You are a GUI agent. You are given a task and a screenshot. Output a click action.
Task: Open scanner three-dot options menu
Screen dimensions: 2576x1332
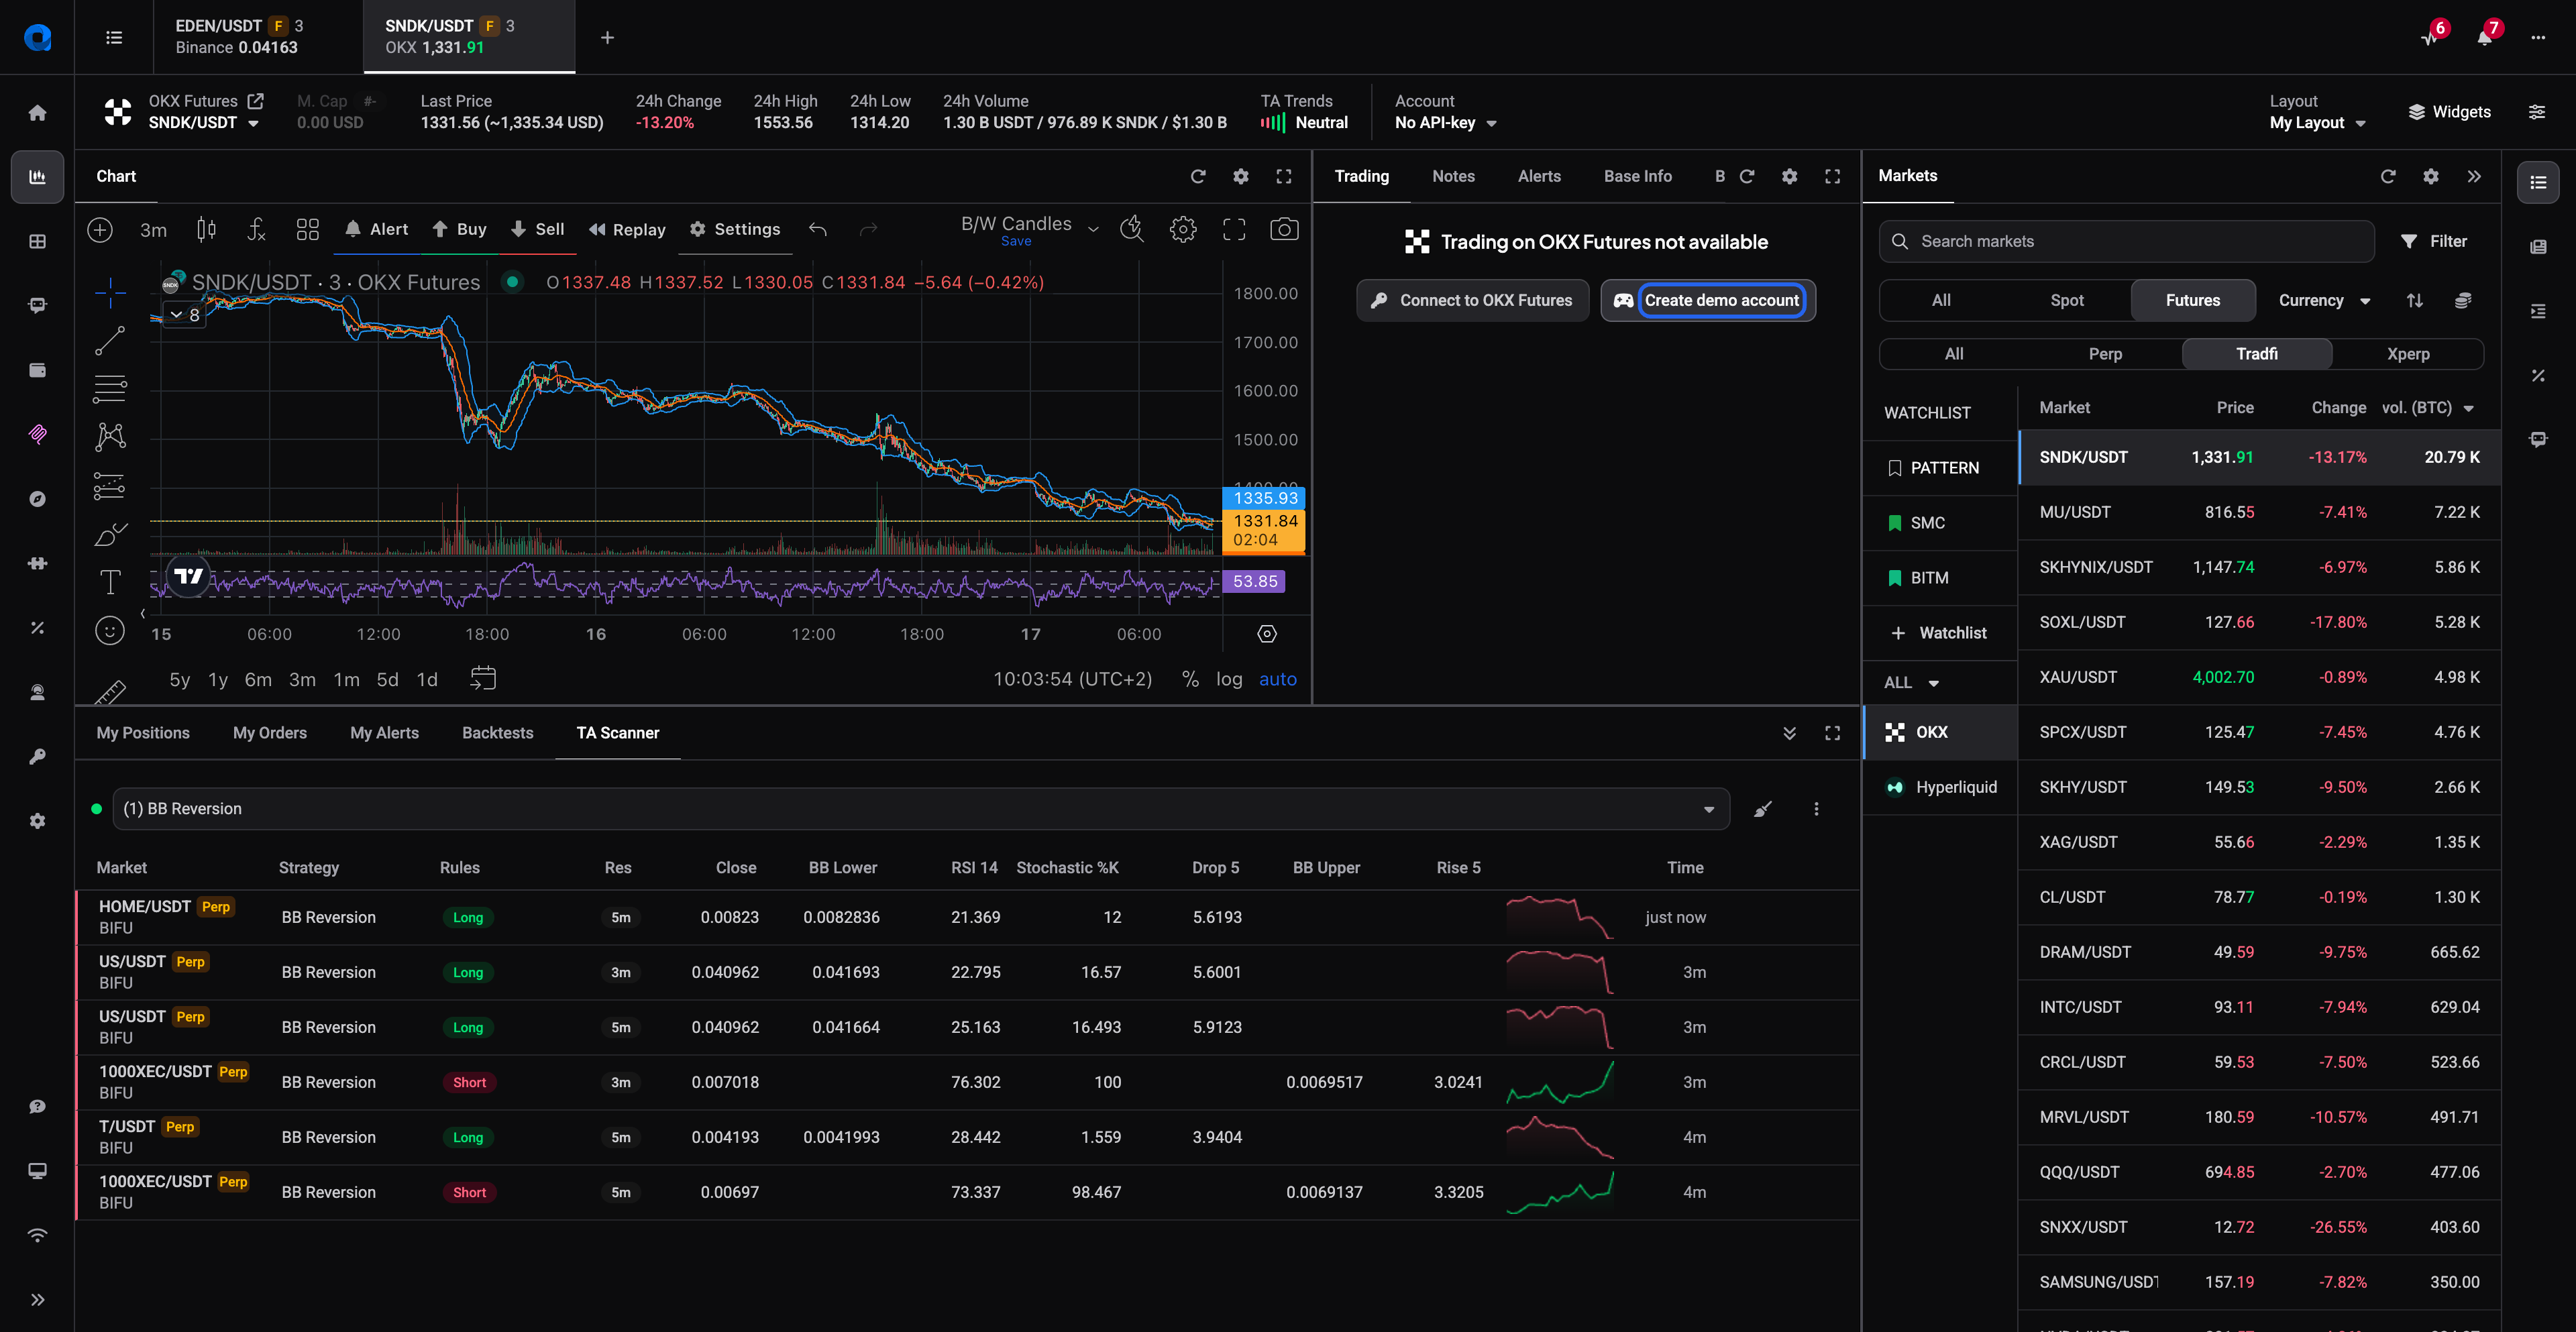tap(1816, 809)
